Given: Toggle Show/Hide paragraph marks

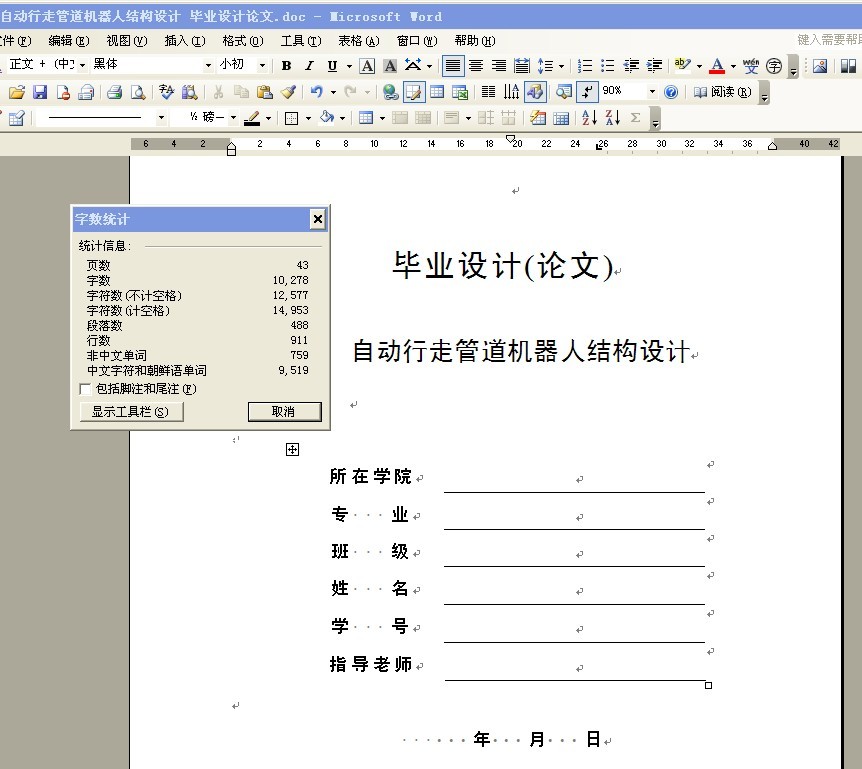Looking at the screenshot, I should pos(587,92).
